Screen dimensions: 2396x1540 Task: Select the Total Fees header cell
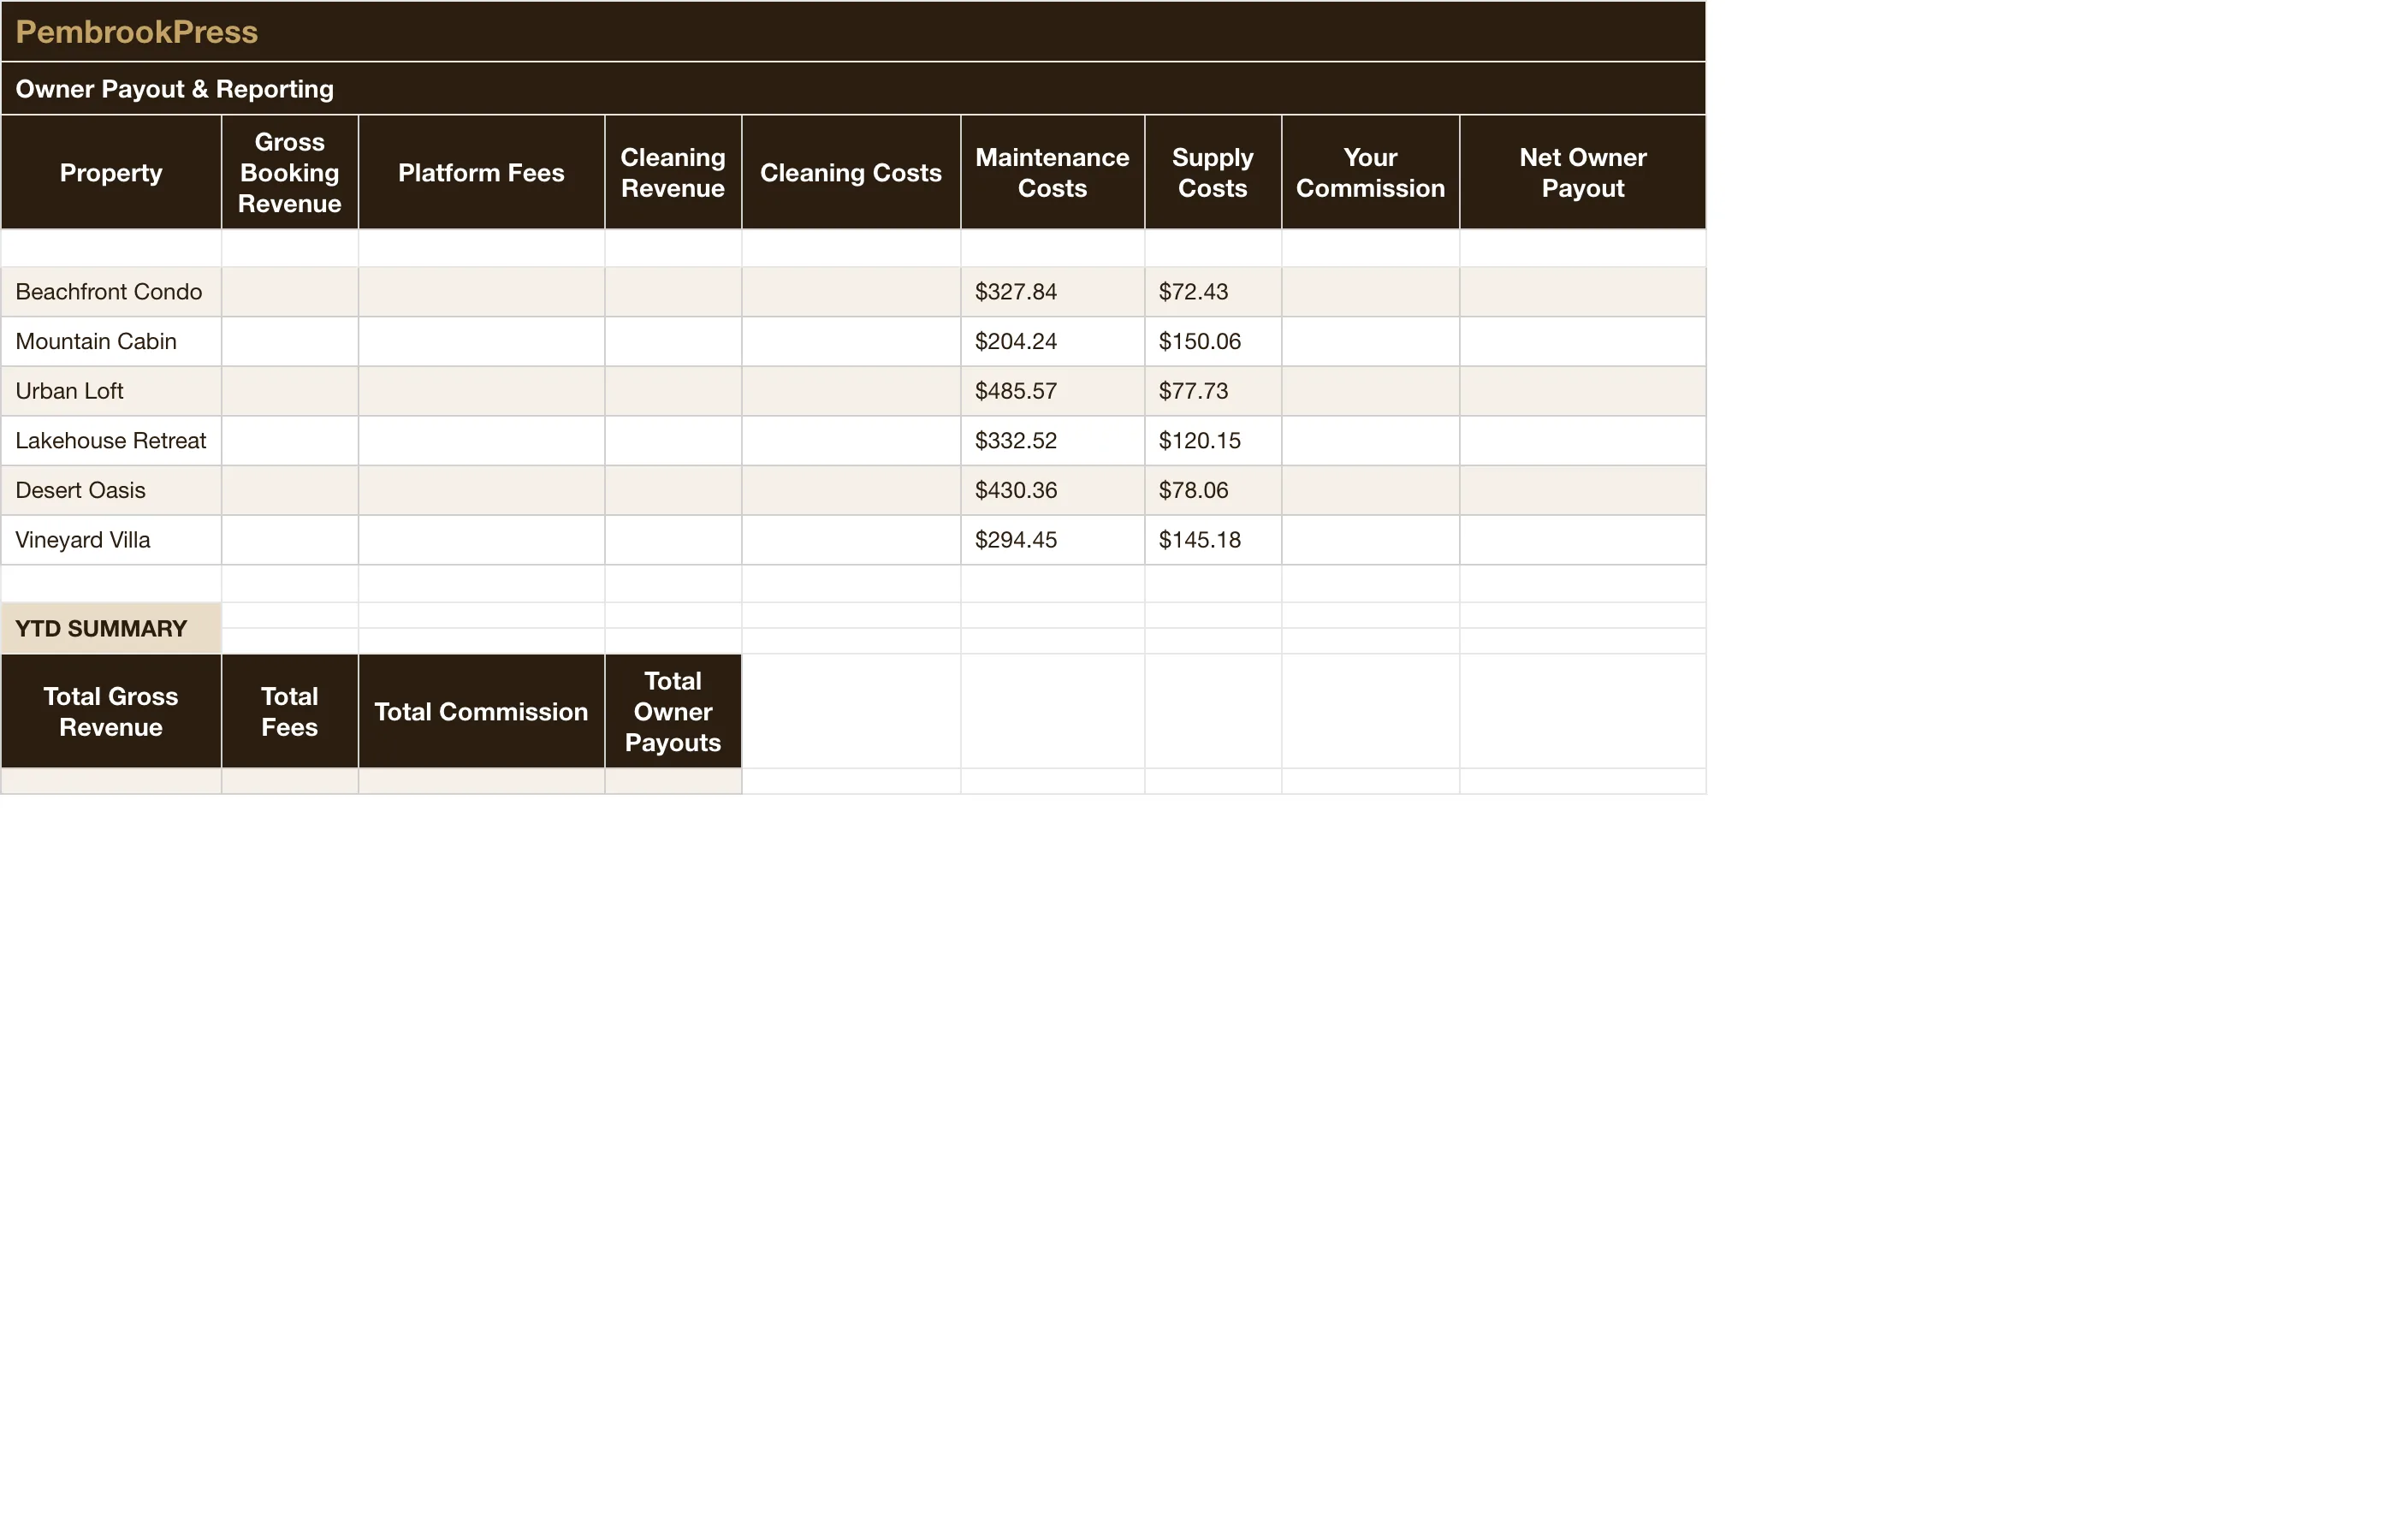coord(290,711)
